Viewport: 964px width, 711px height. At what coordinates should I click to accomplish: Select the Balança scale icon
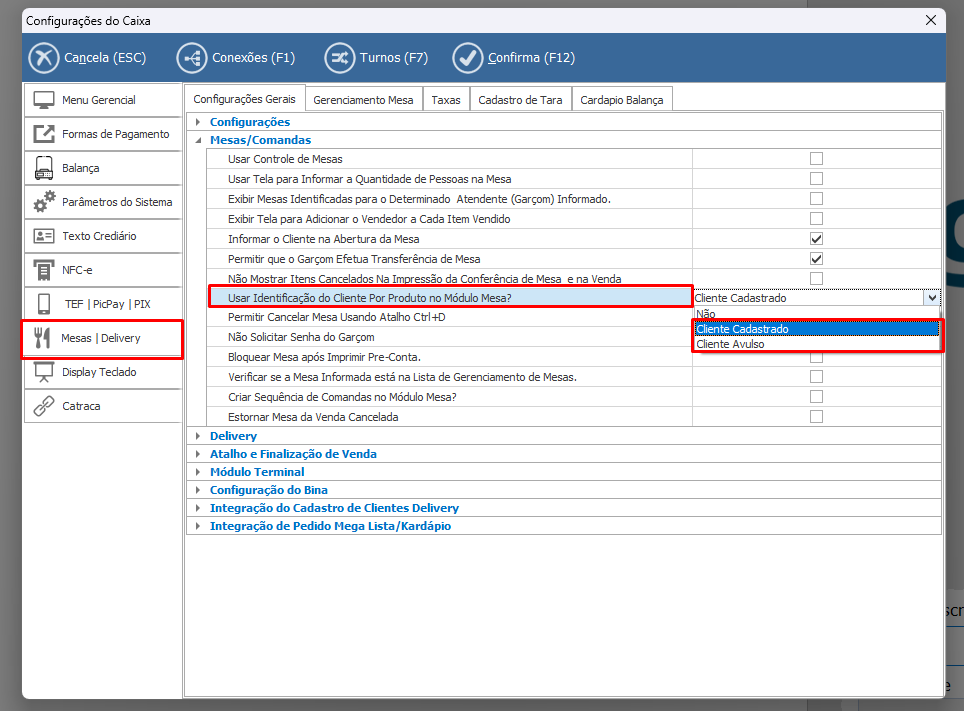[x=44, y=168]
